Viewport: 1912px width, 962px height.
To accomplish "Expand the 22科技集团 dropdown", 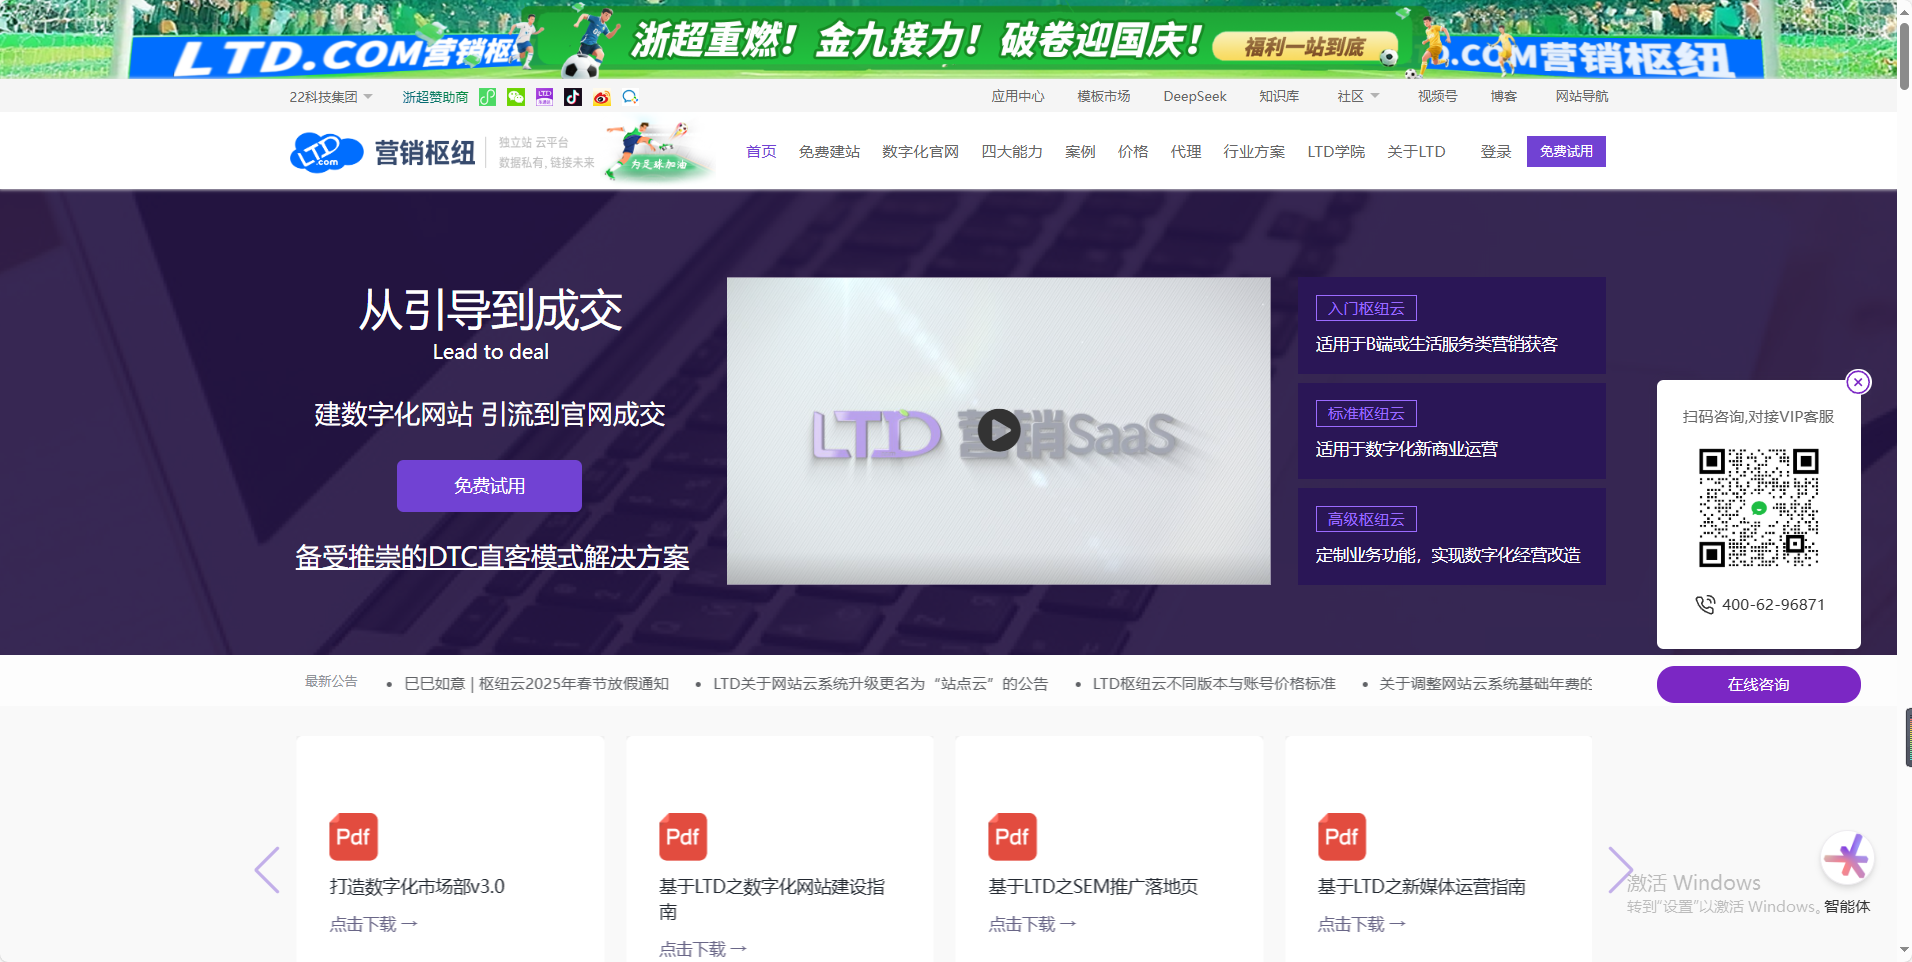I will pyautogui.click(x=331, y=97).
